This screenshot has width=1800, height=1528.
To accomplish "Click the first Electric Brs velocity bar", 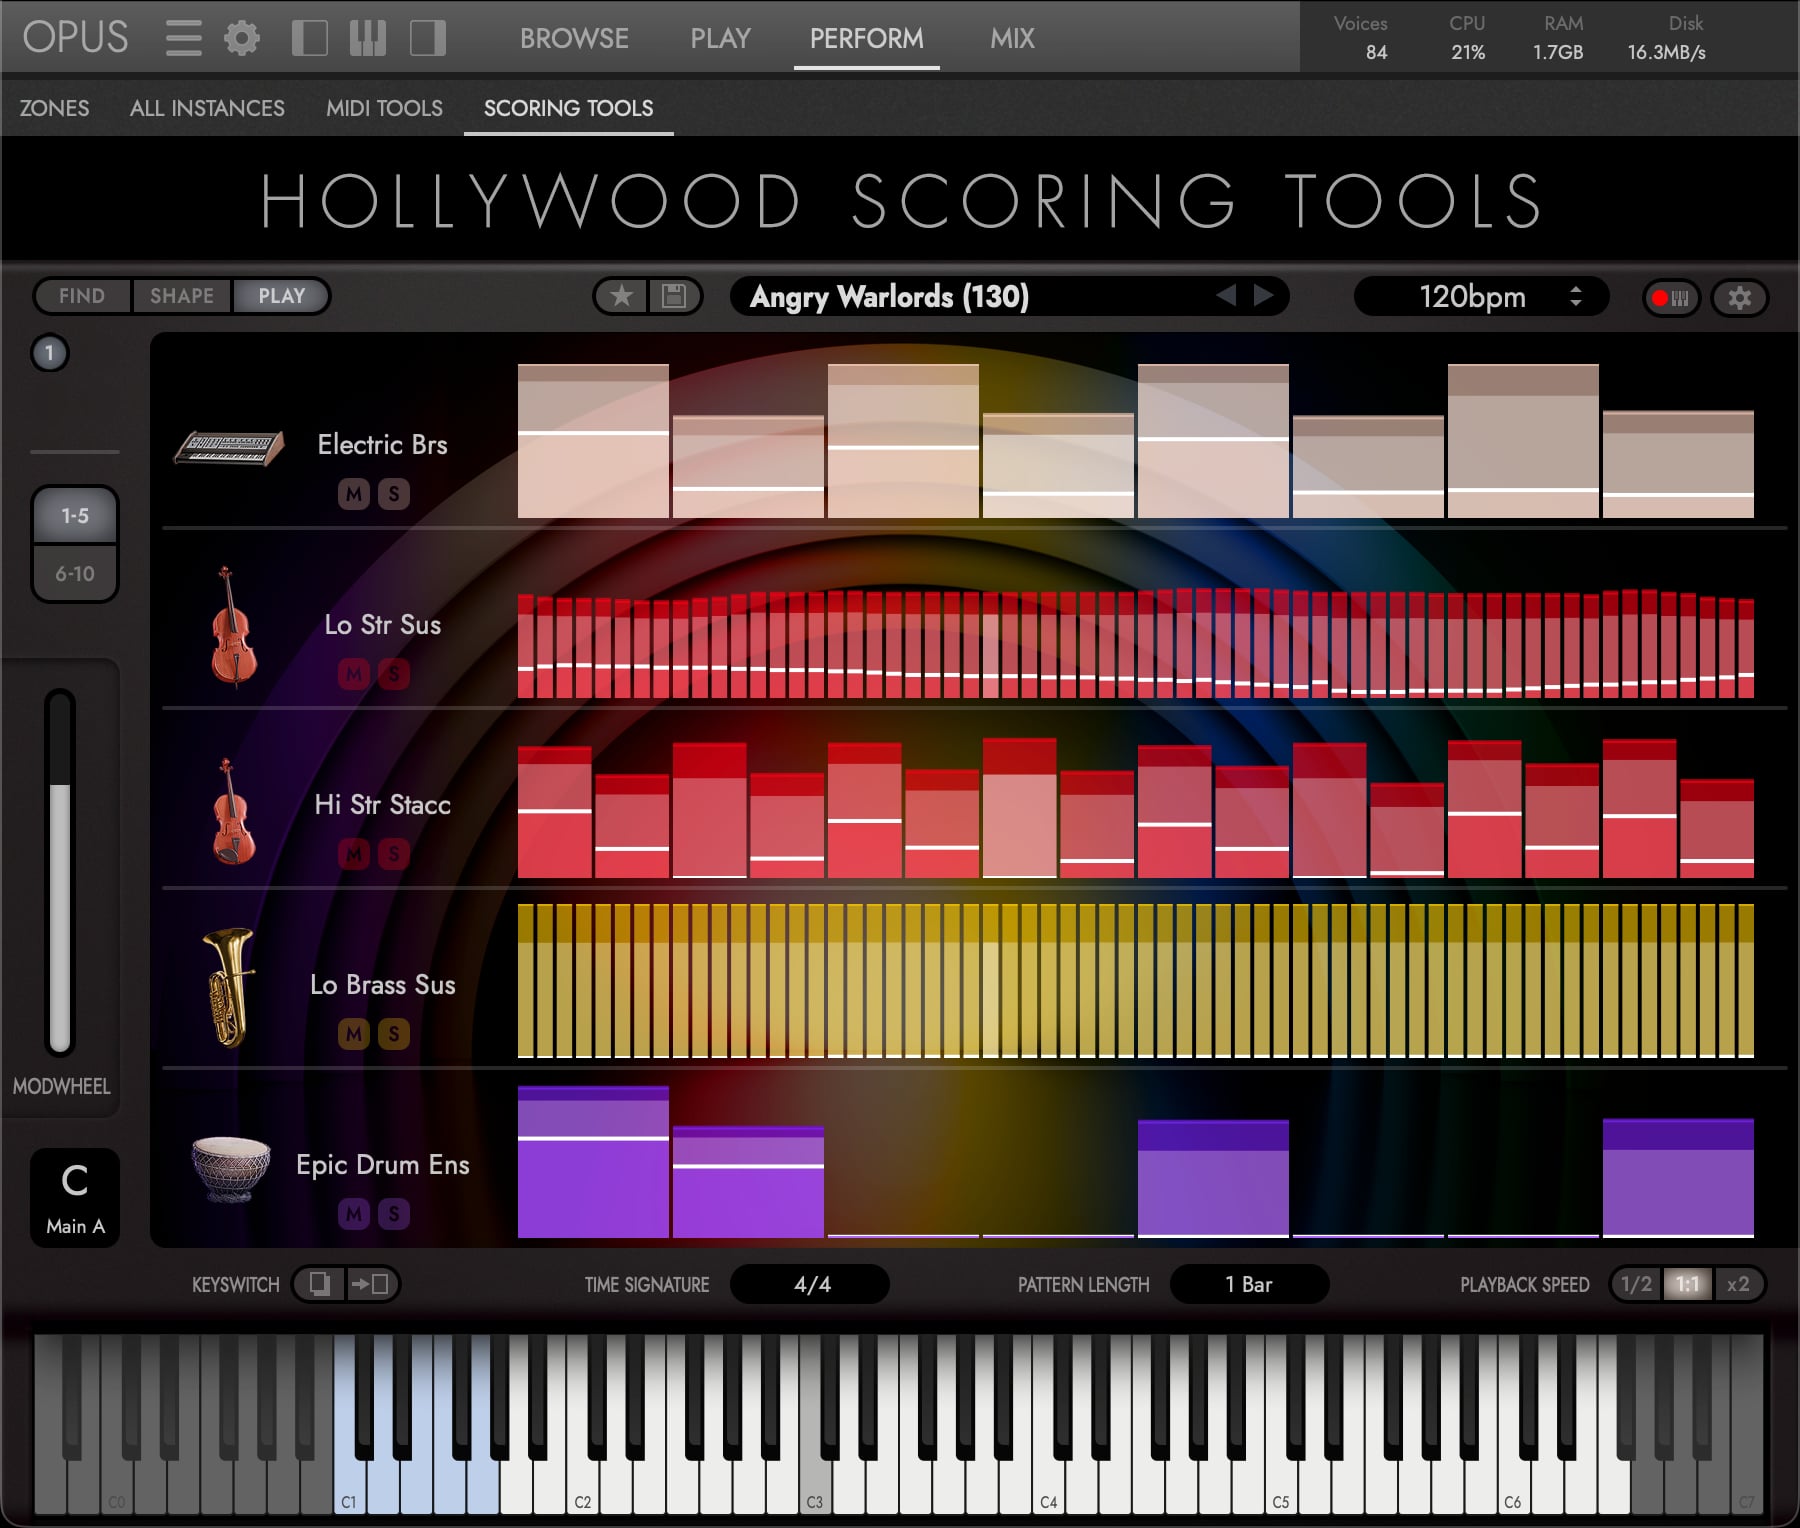I will pos(593,441).
